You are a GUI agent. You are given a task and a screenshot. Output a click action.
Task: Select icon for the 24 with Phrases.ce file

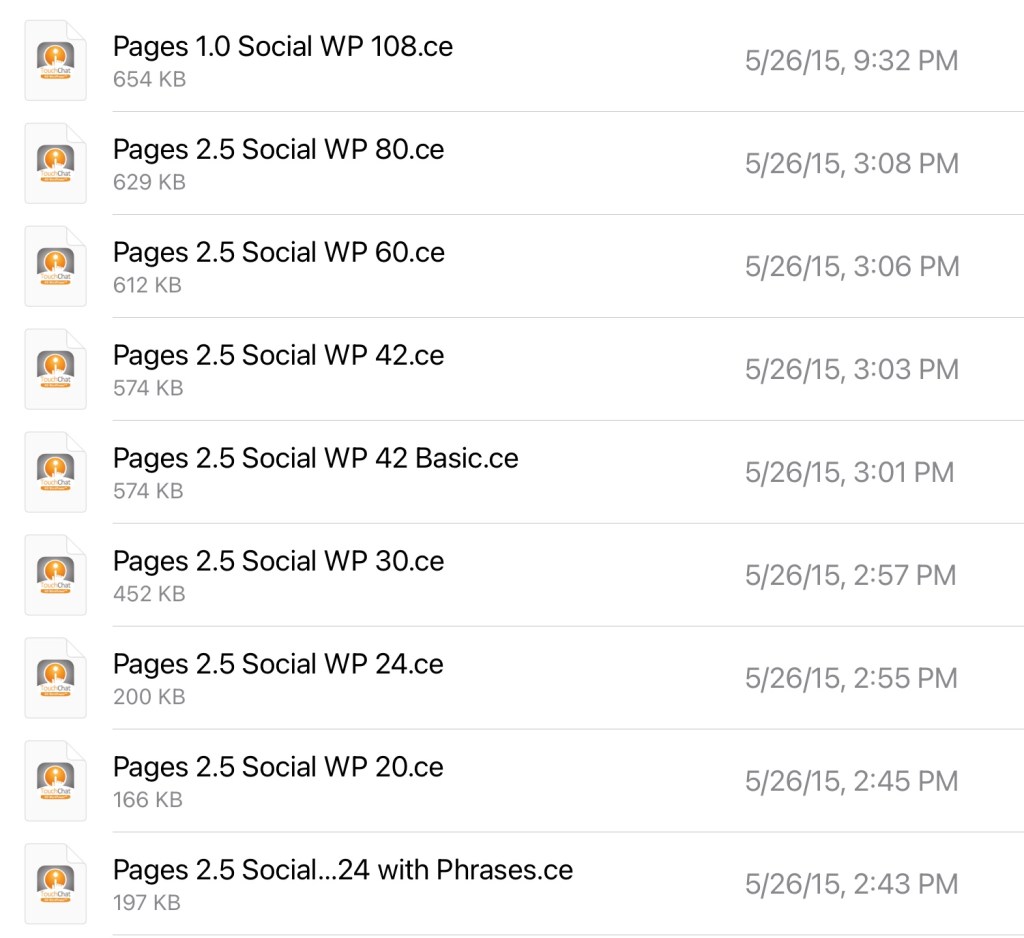[x=55, y=885]
